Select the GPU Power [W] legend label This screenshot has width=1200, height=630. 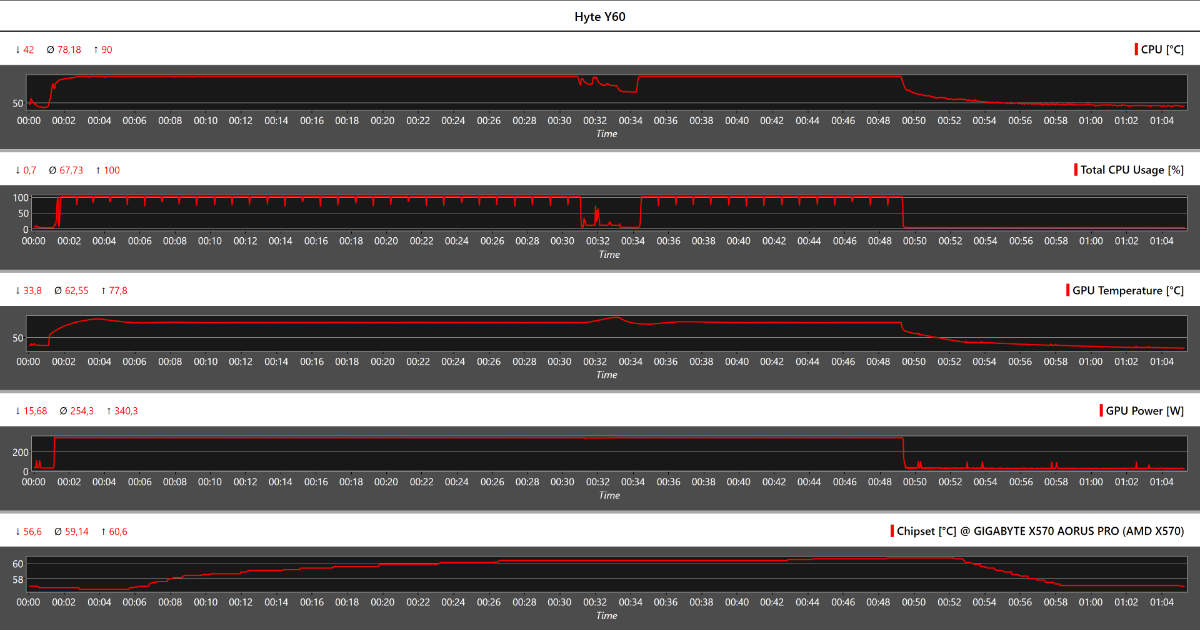coord(1145,411)
